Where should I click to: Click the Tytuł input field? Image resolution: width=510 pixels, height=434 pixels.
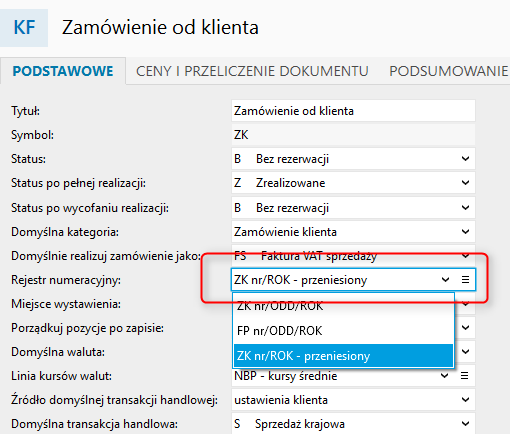point(353,111)
